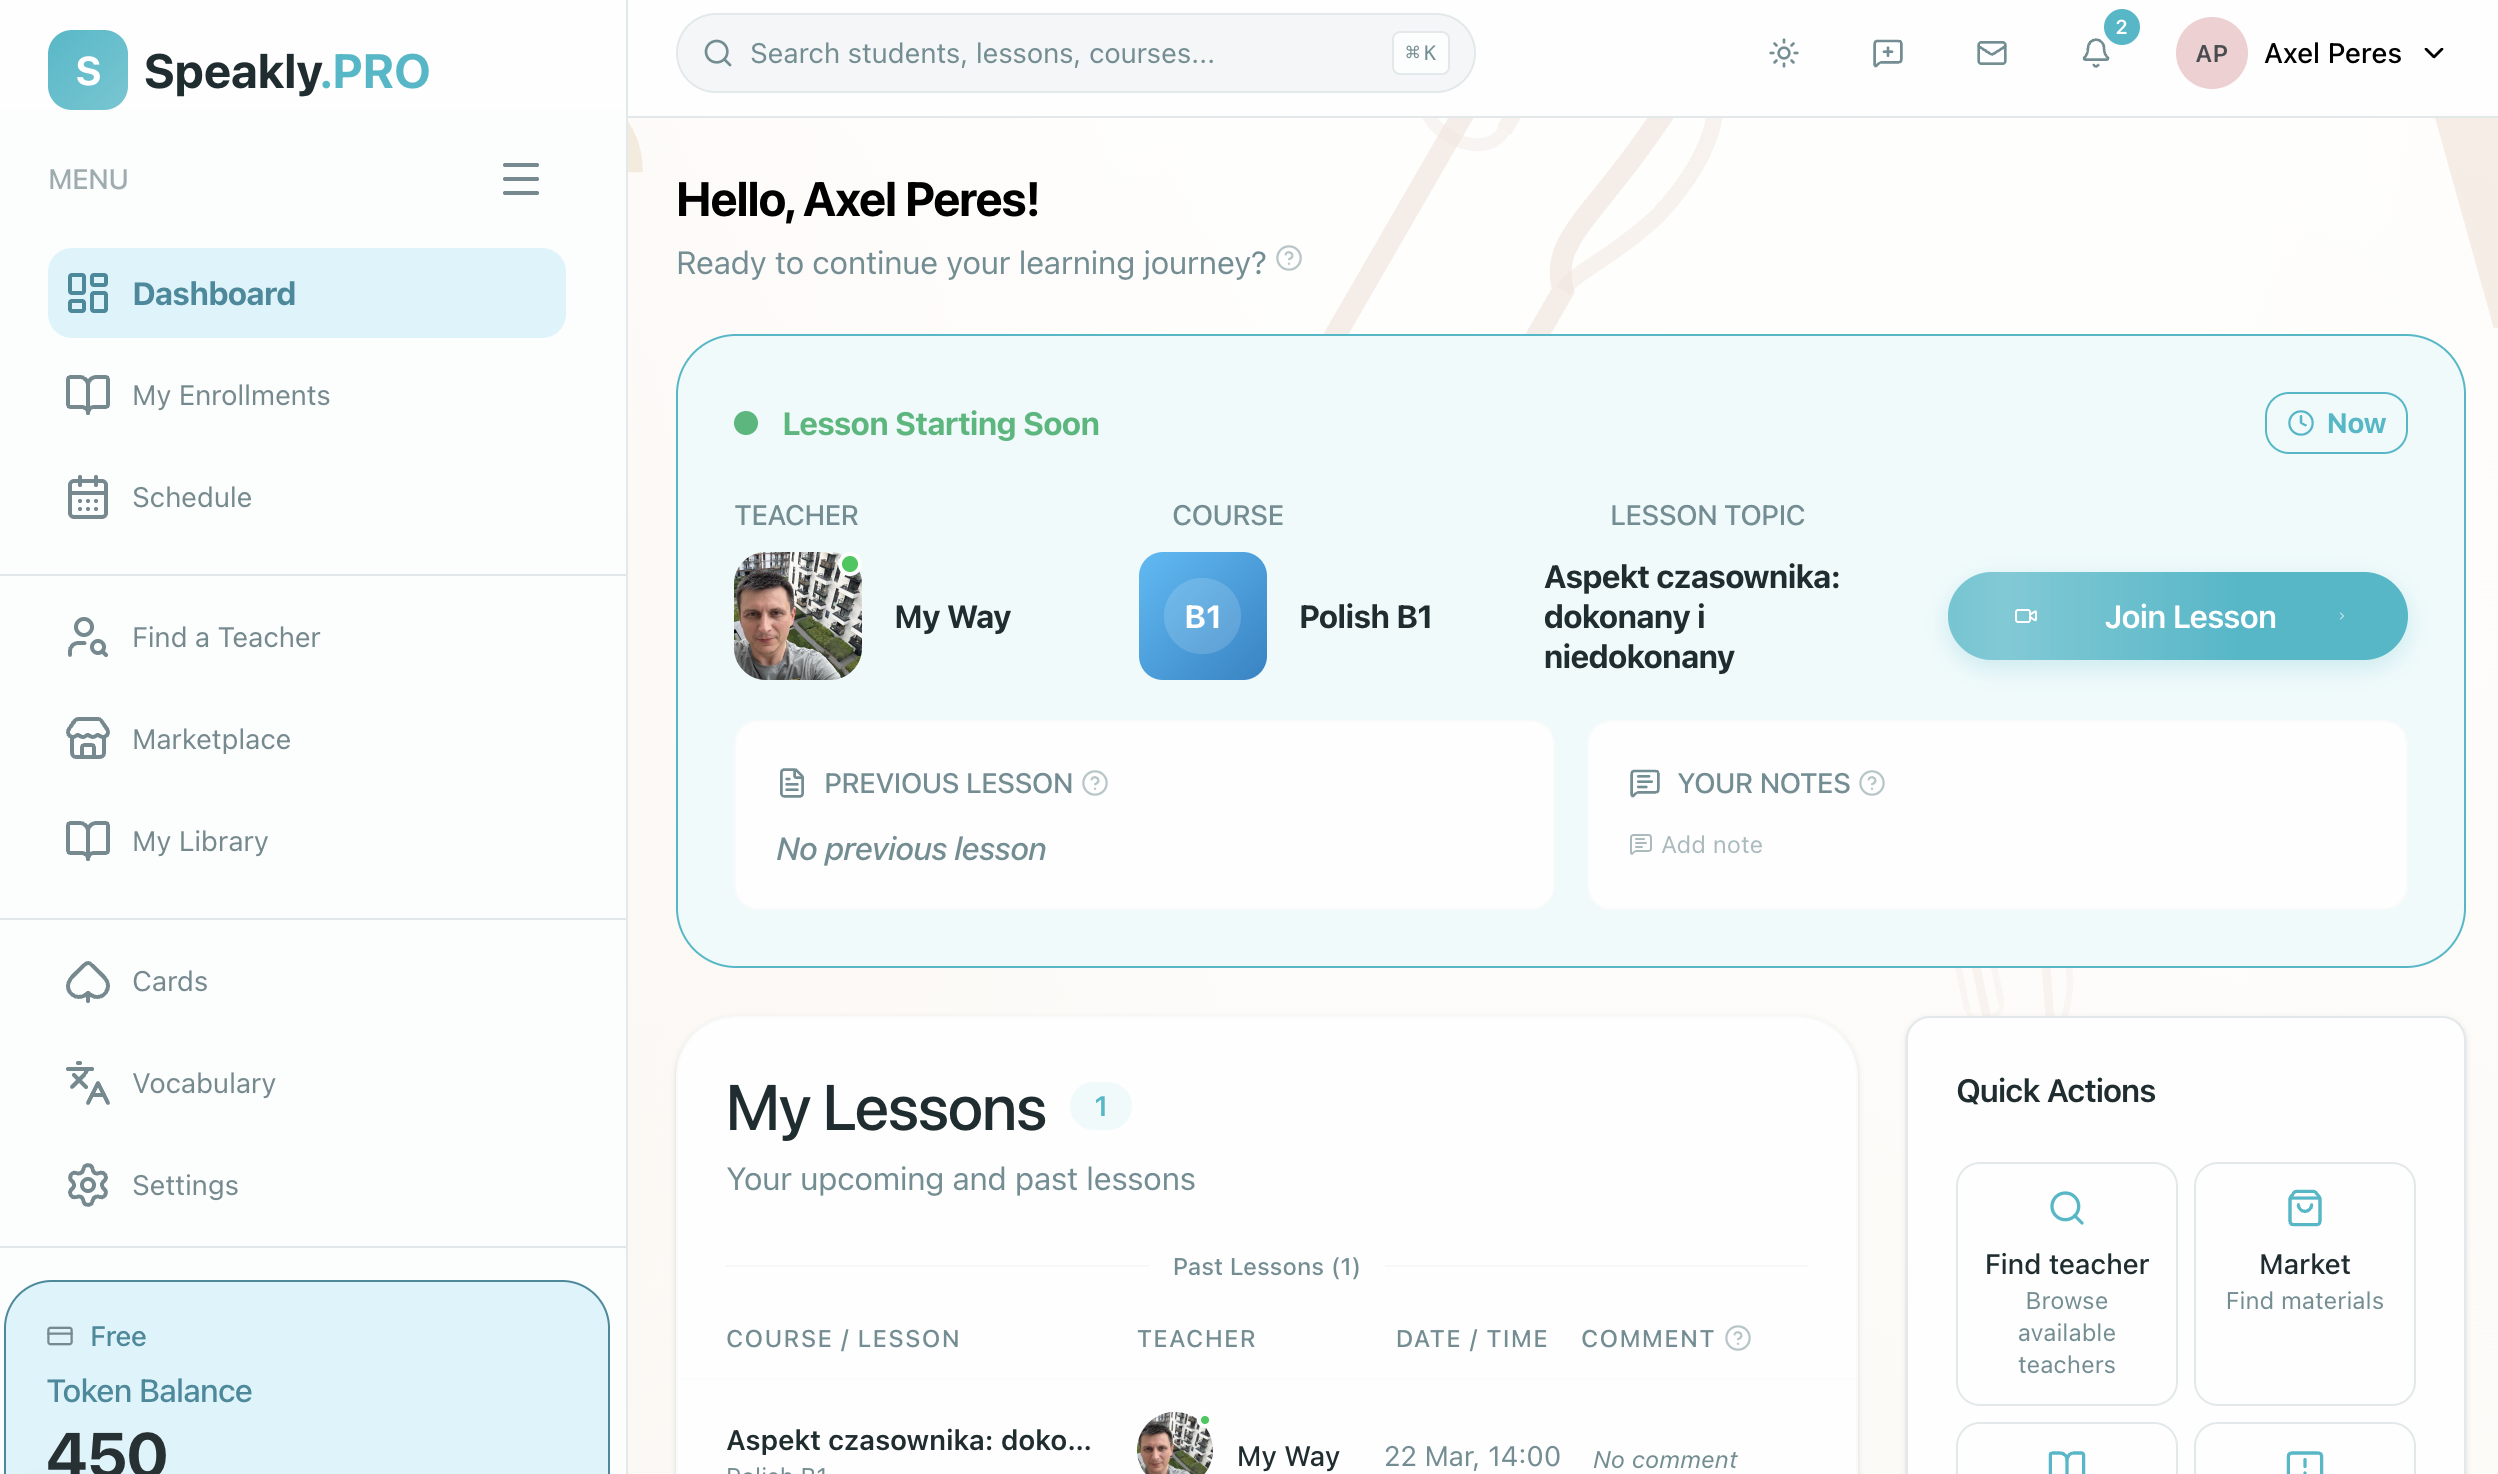Open Vocabulary translation icon

click(x=88, y=1083)
